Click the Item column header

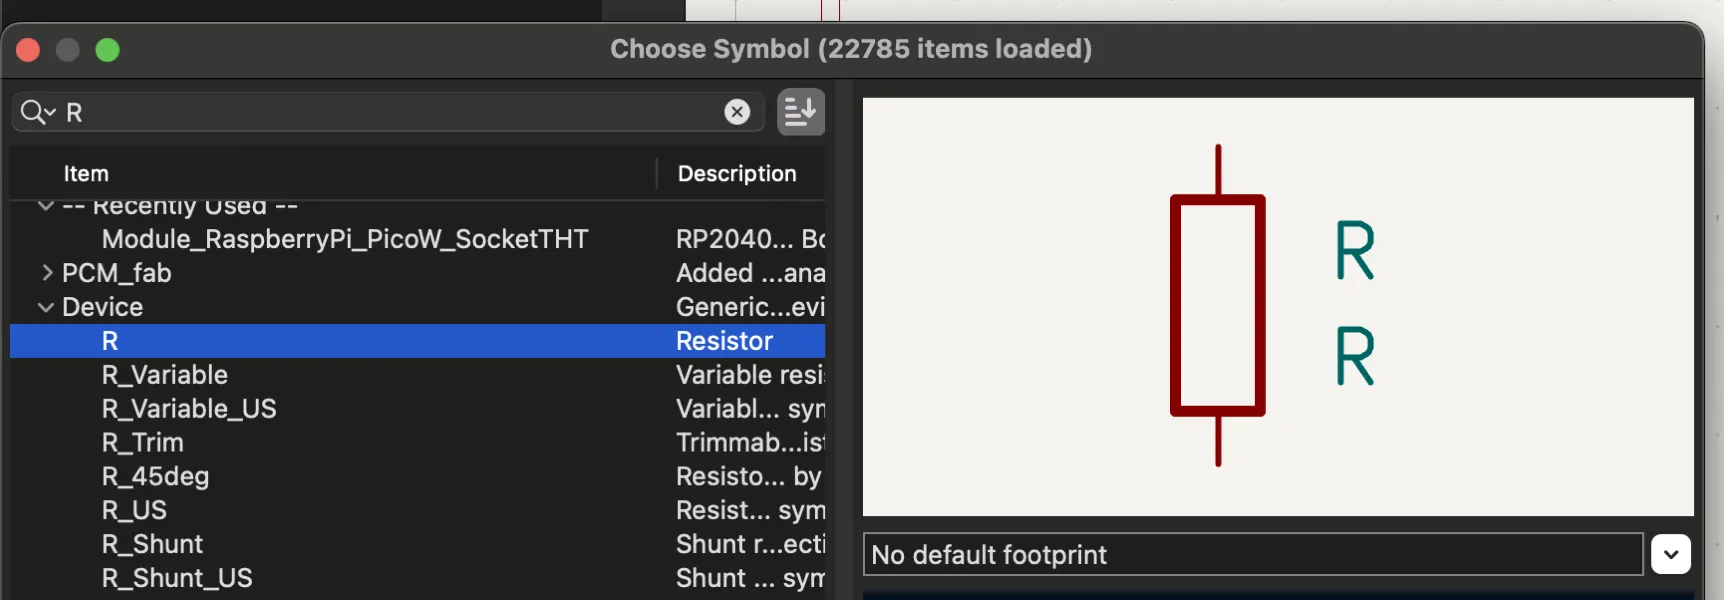(x=86, y=174)
